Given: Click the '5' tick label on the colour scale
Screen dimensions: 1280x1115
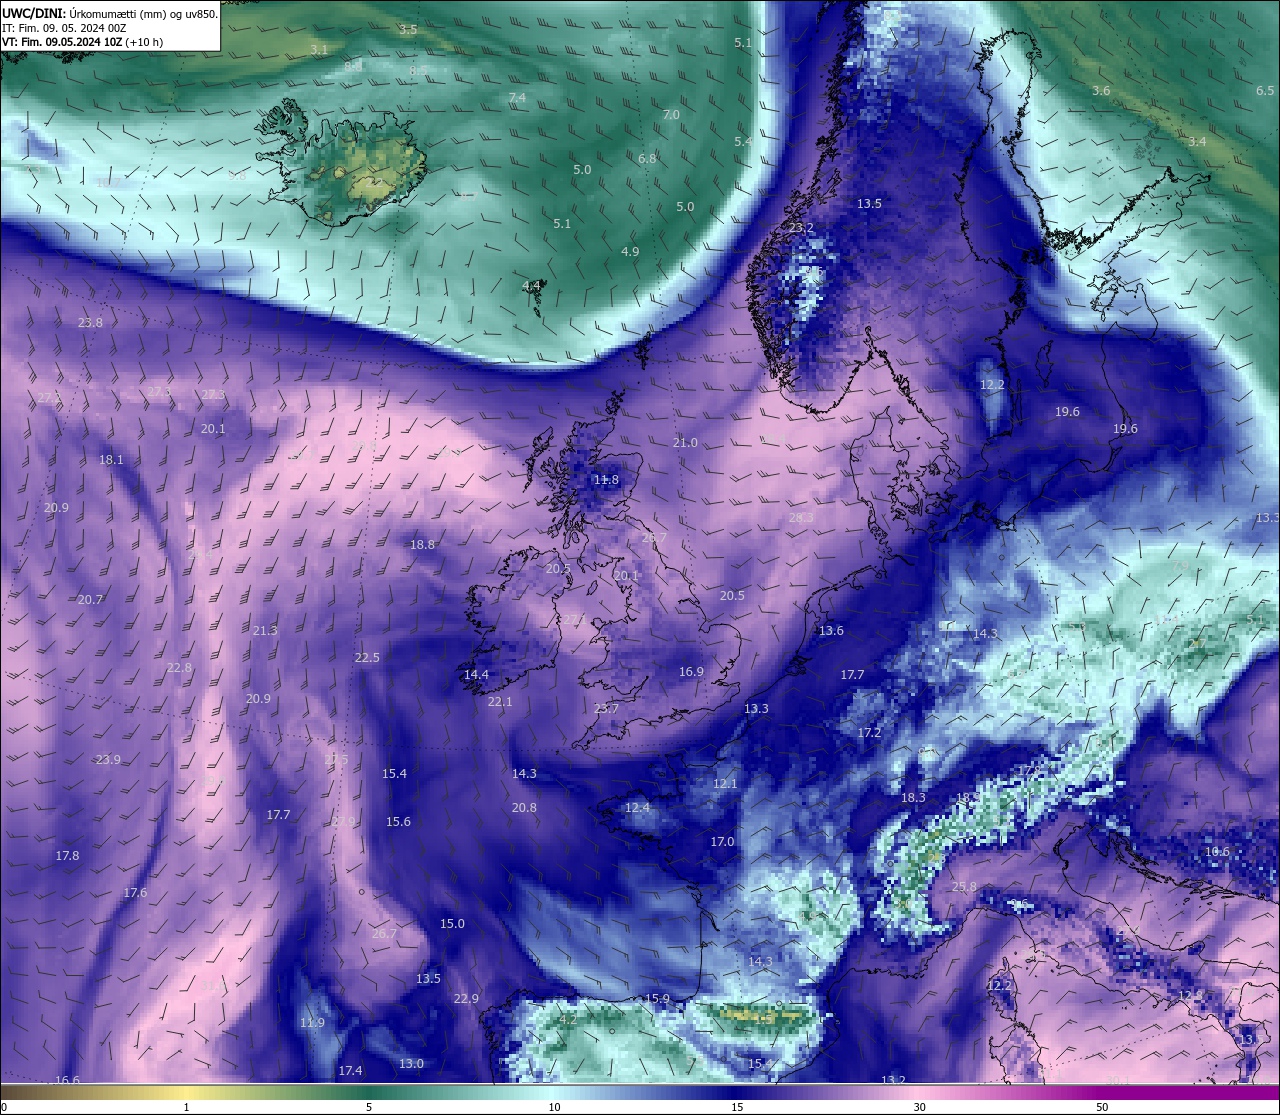Looking at the screenshot, I should 369,1107.
